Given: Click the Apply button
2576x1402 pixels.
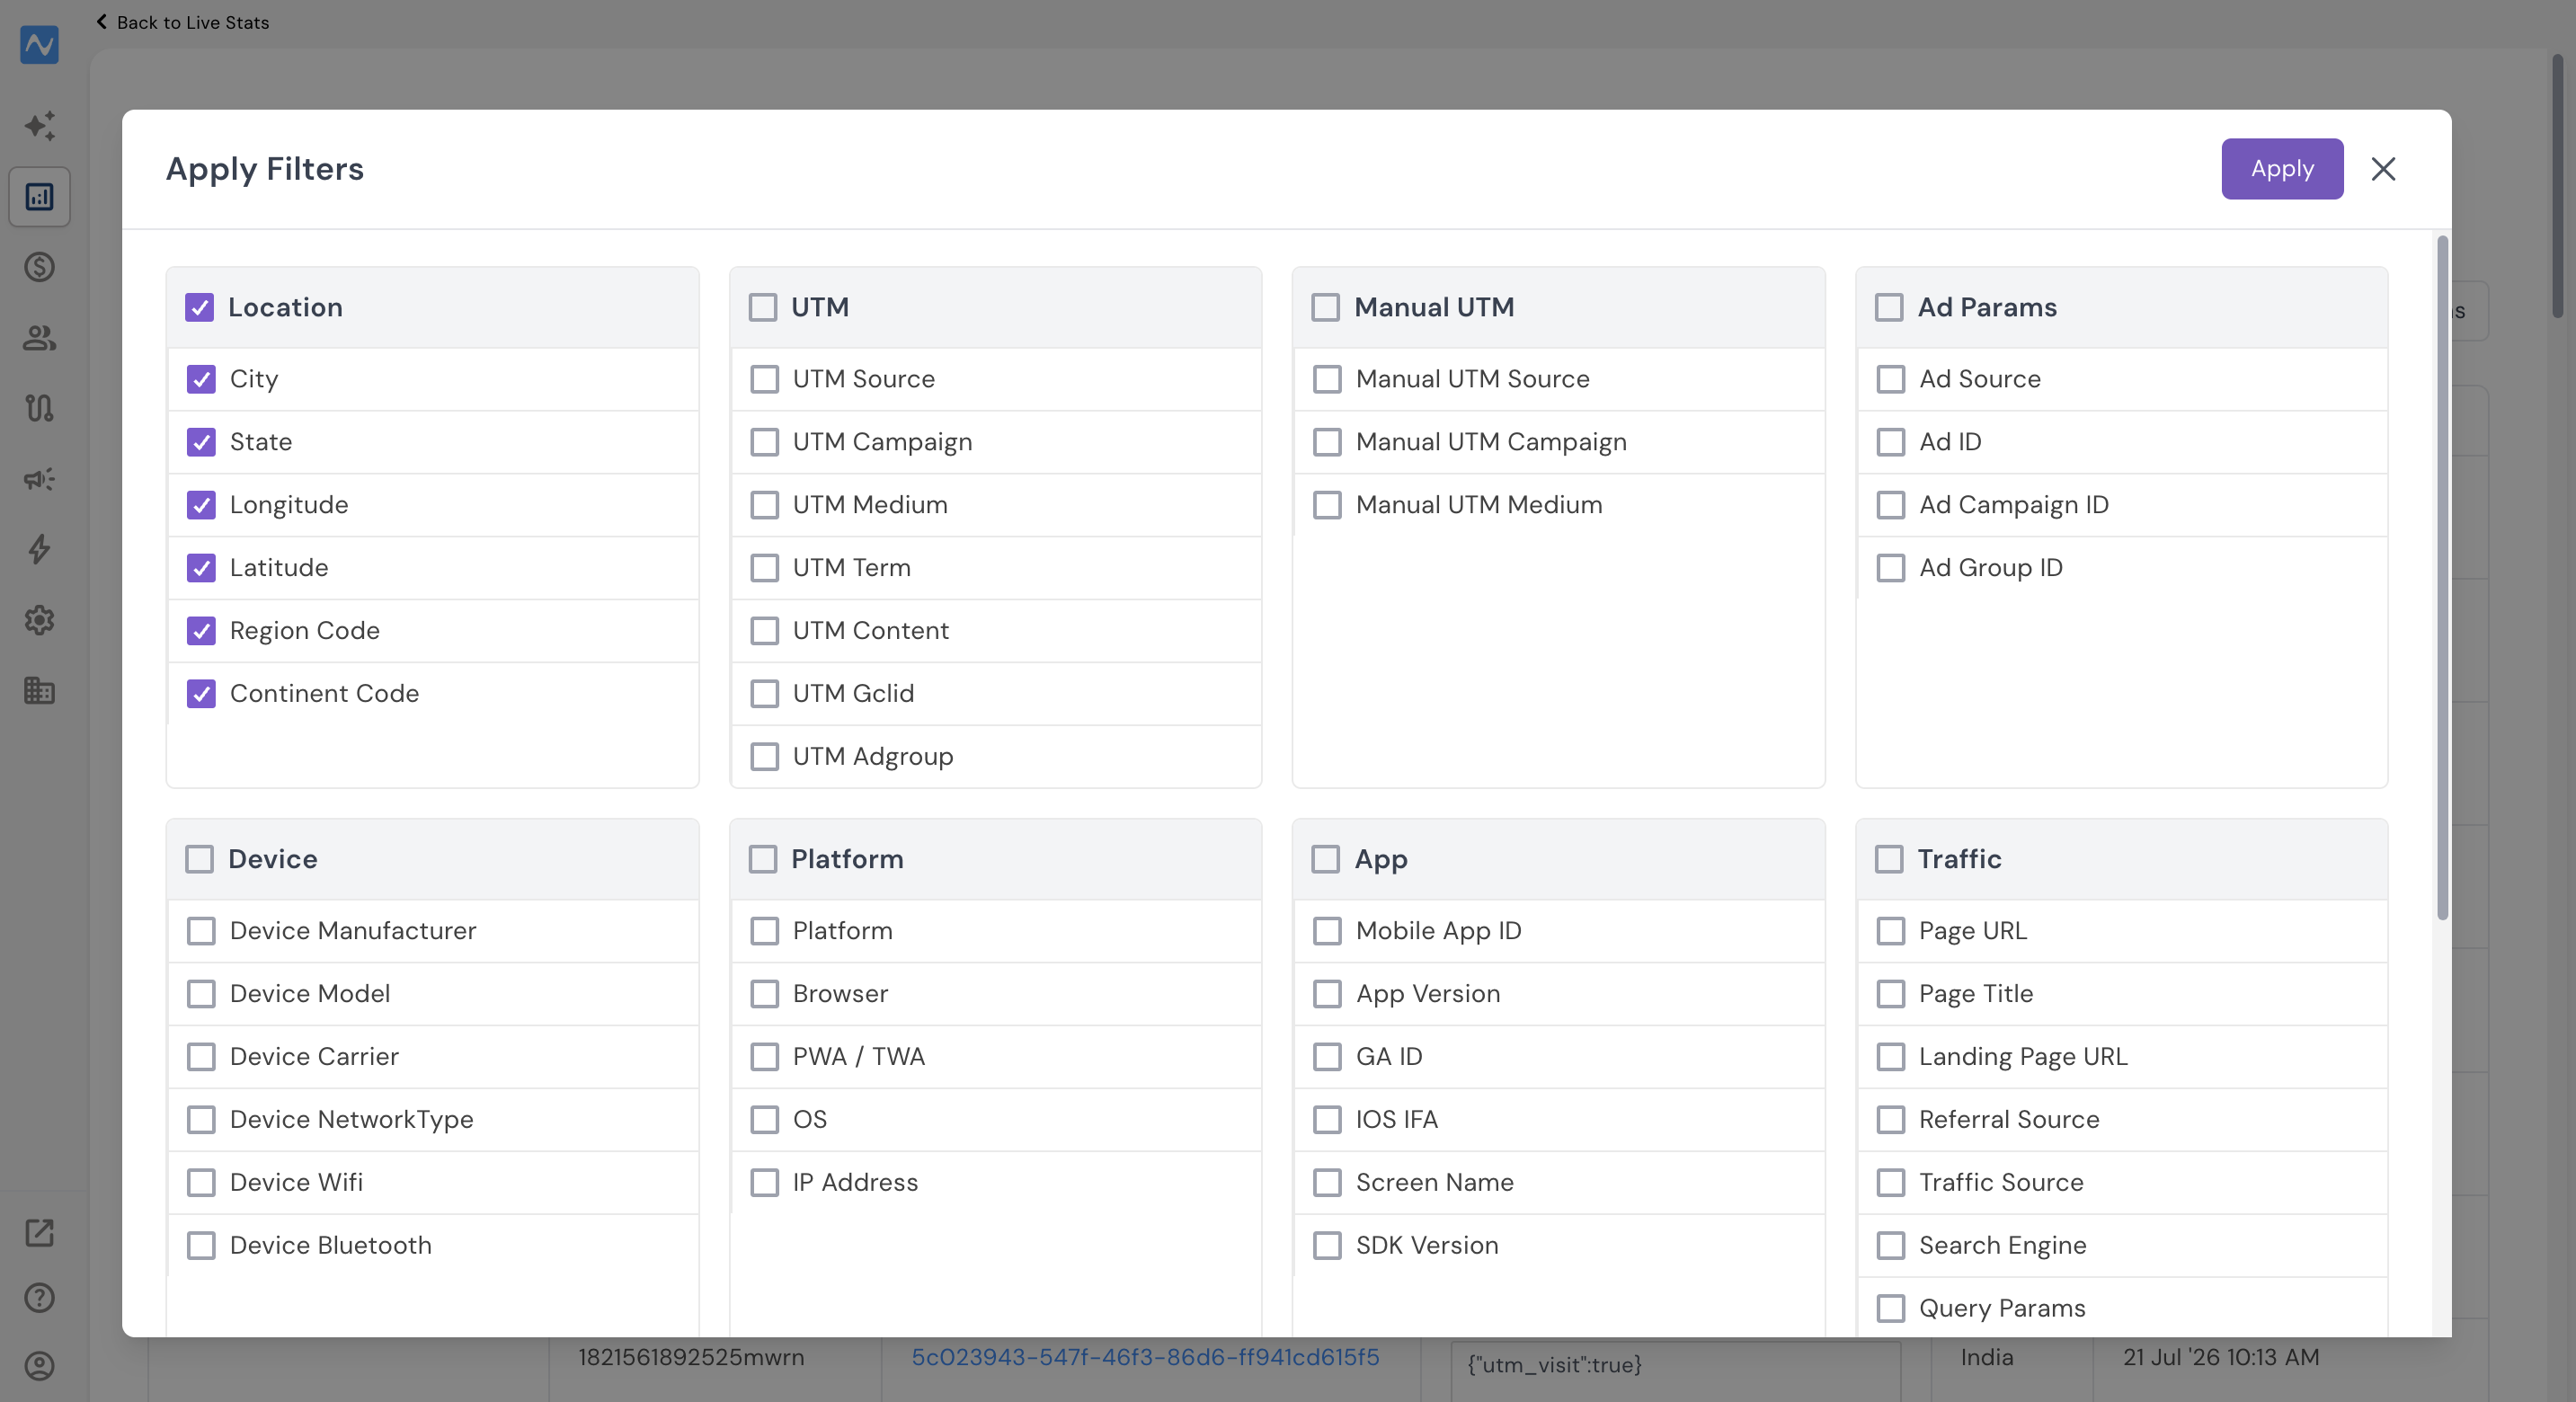Looking at the screenshot, I should (2282, 169).
